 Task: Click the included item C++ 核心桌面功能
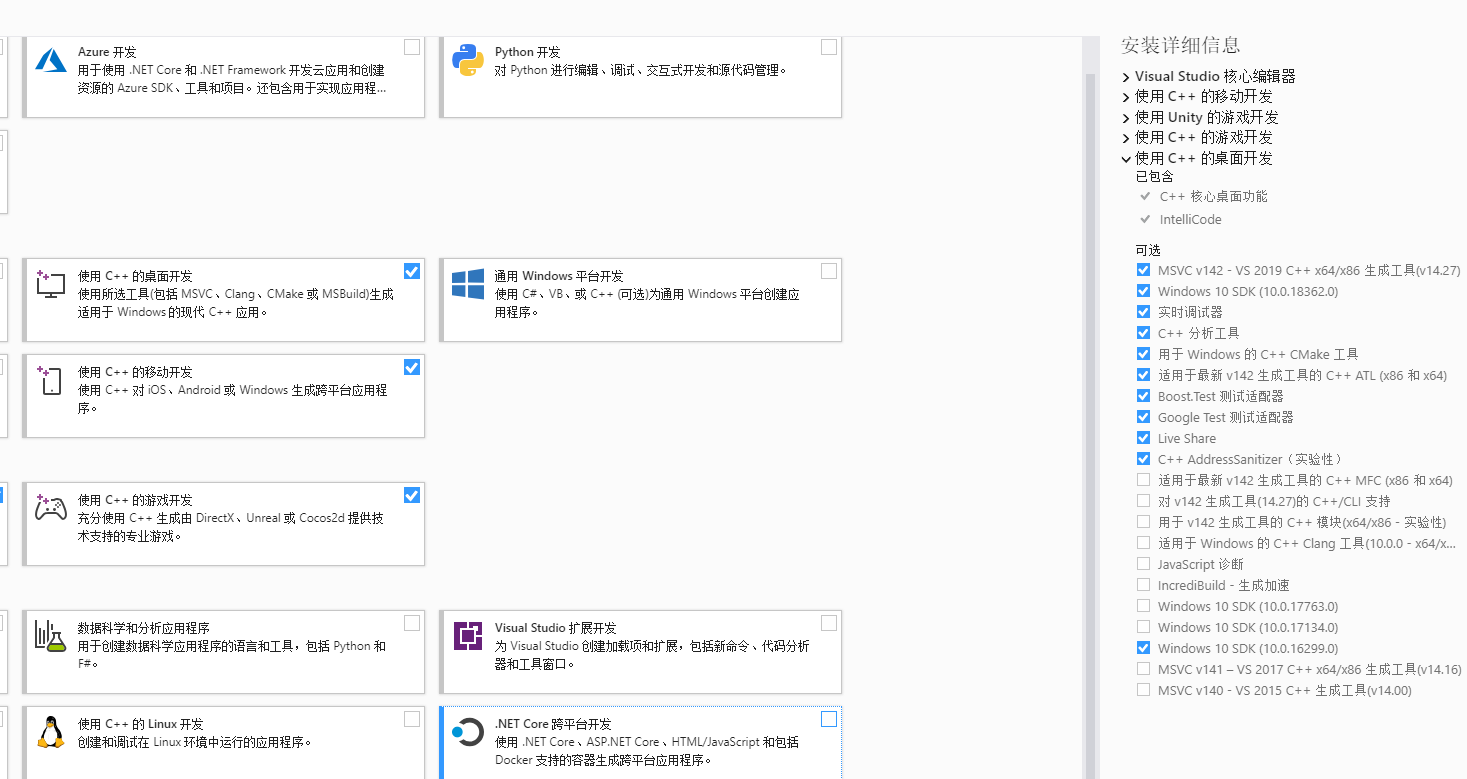(x=1213, y=197)
